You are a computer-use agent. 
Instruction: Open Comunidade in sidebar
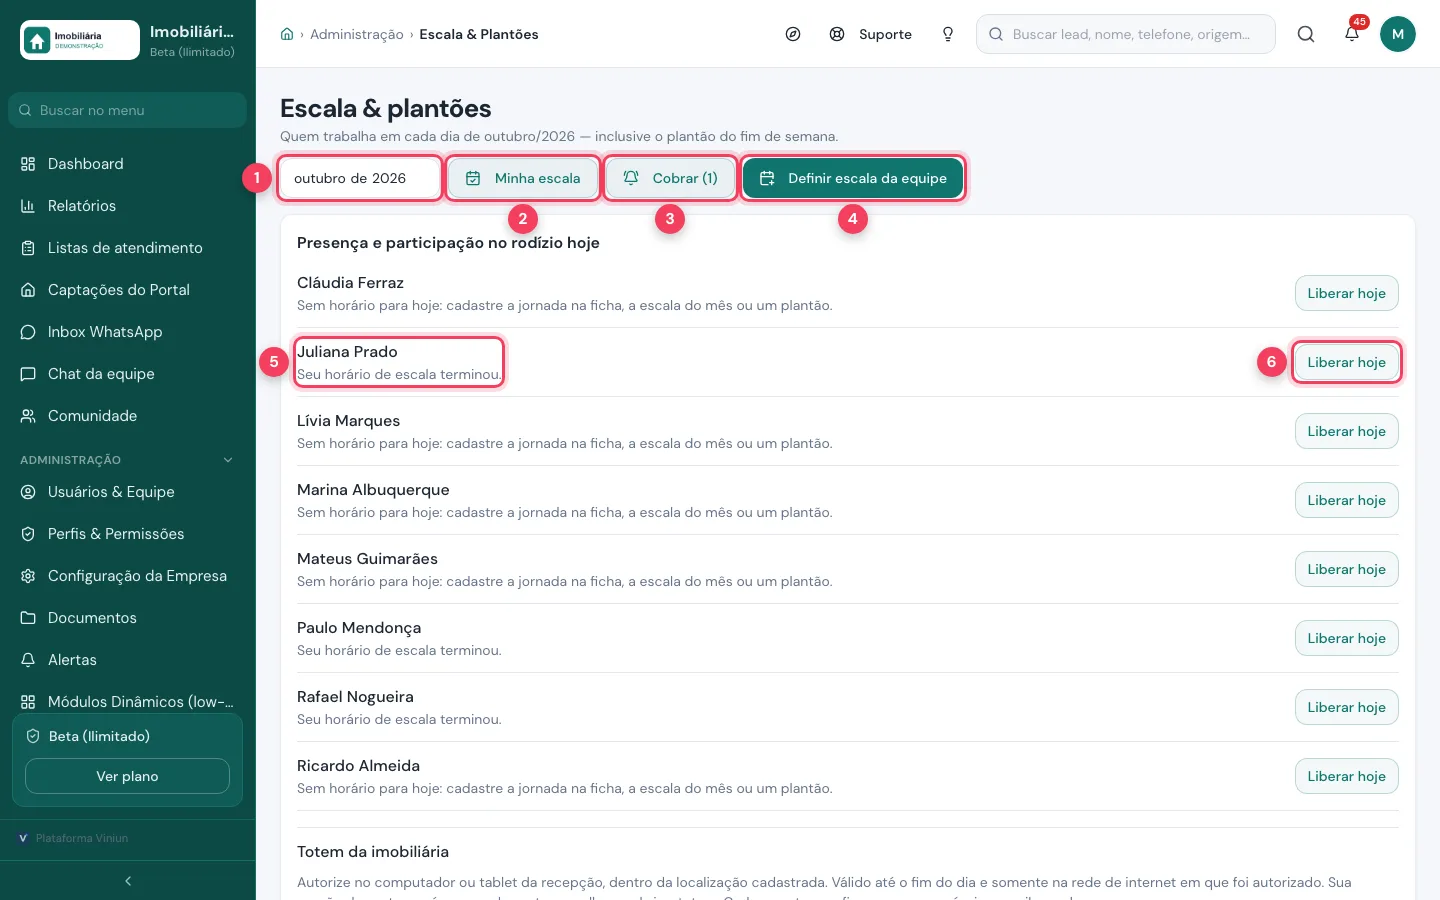pyautogui.click(x=127, y=416)
